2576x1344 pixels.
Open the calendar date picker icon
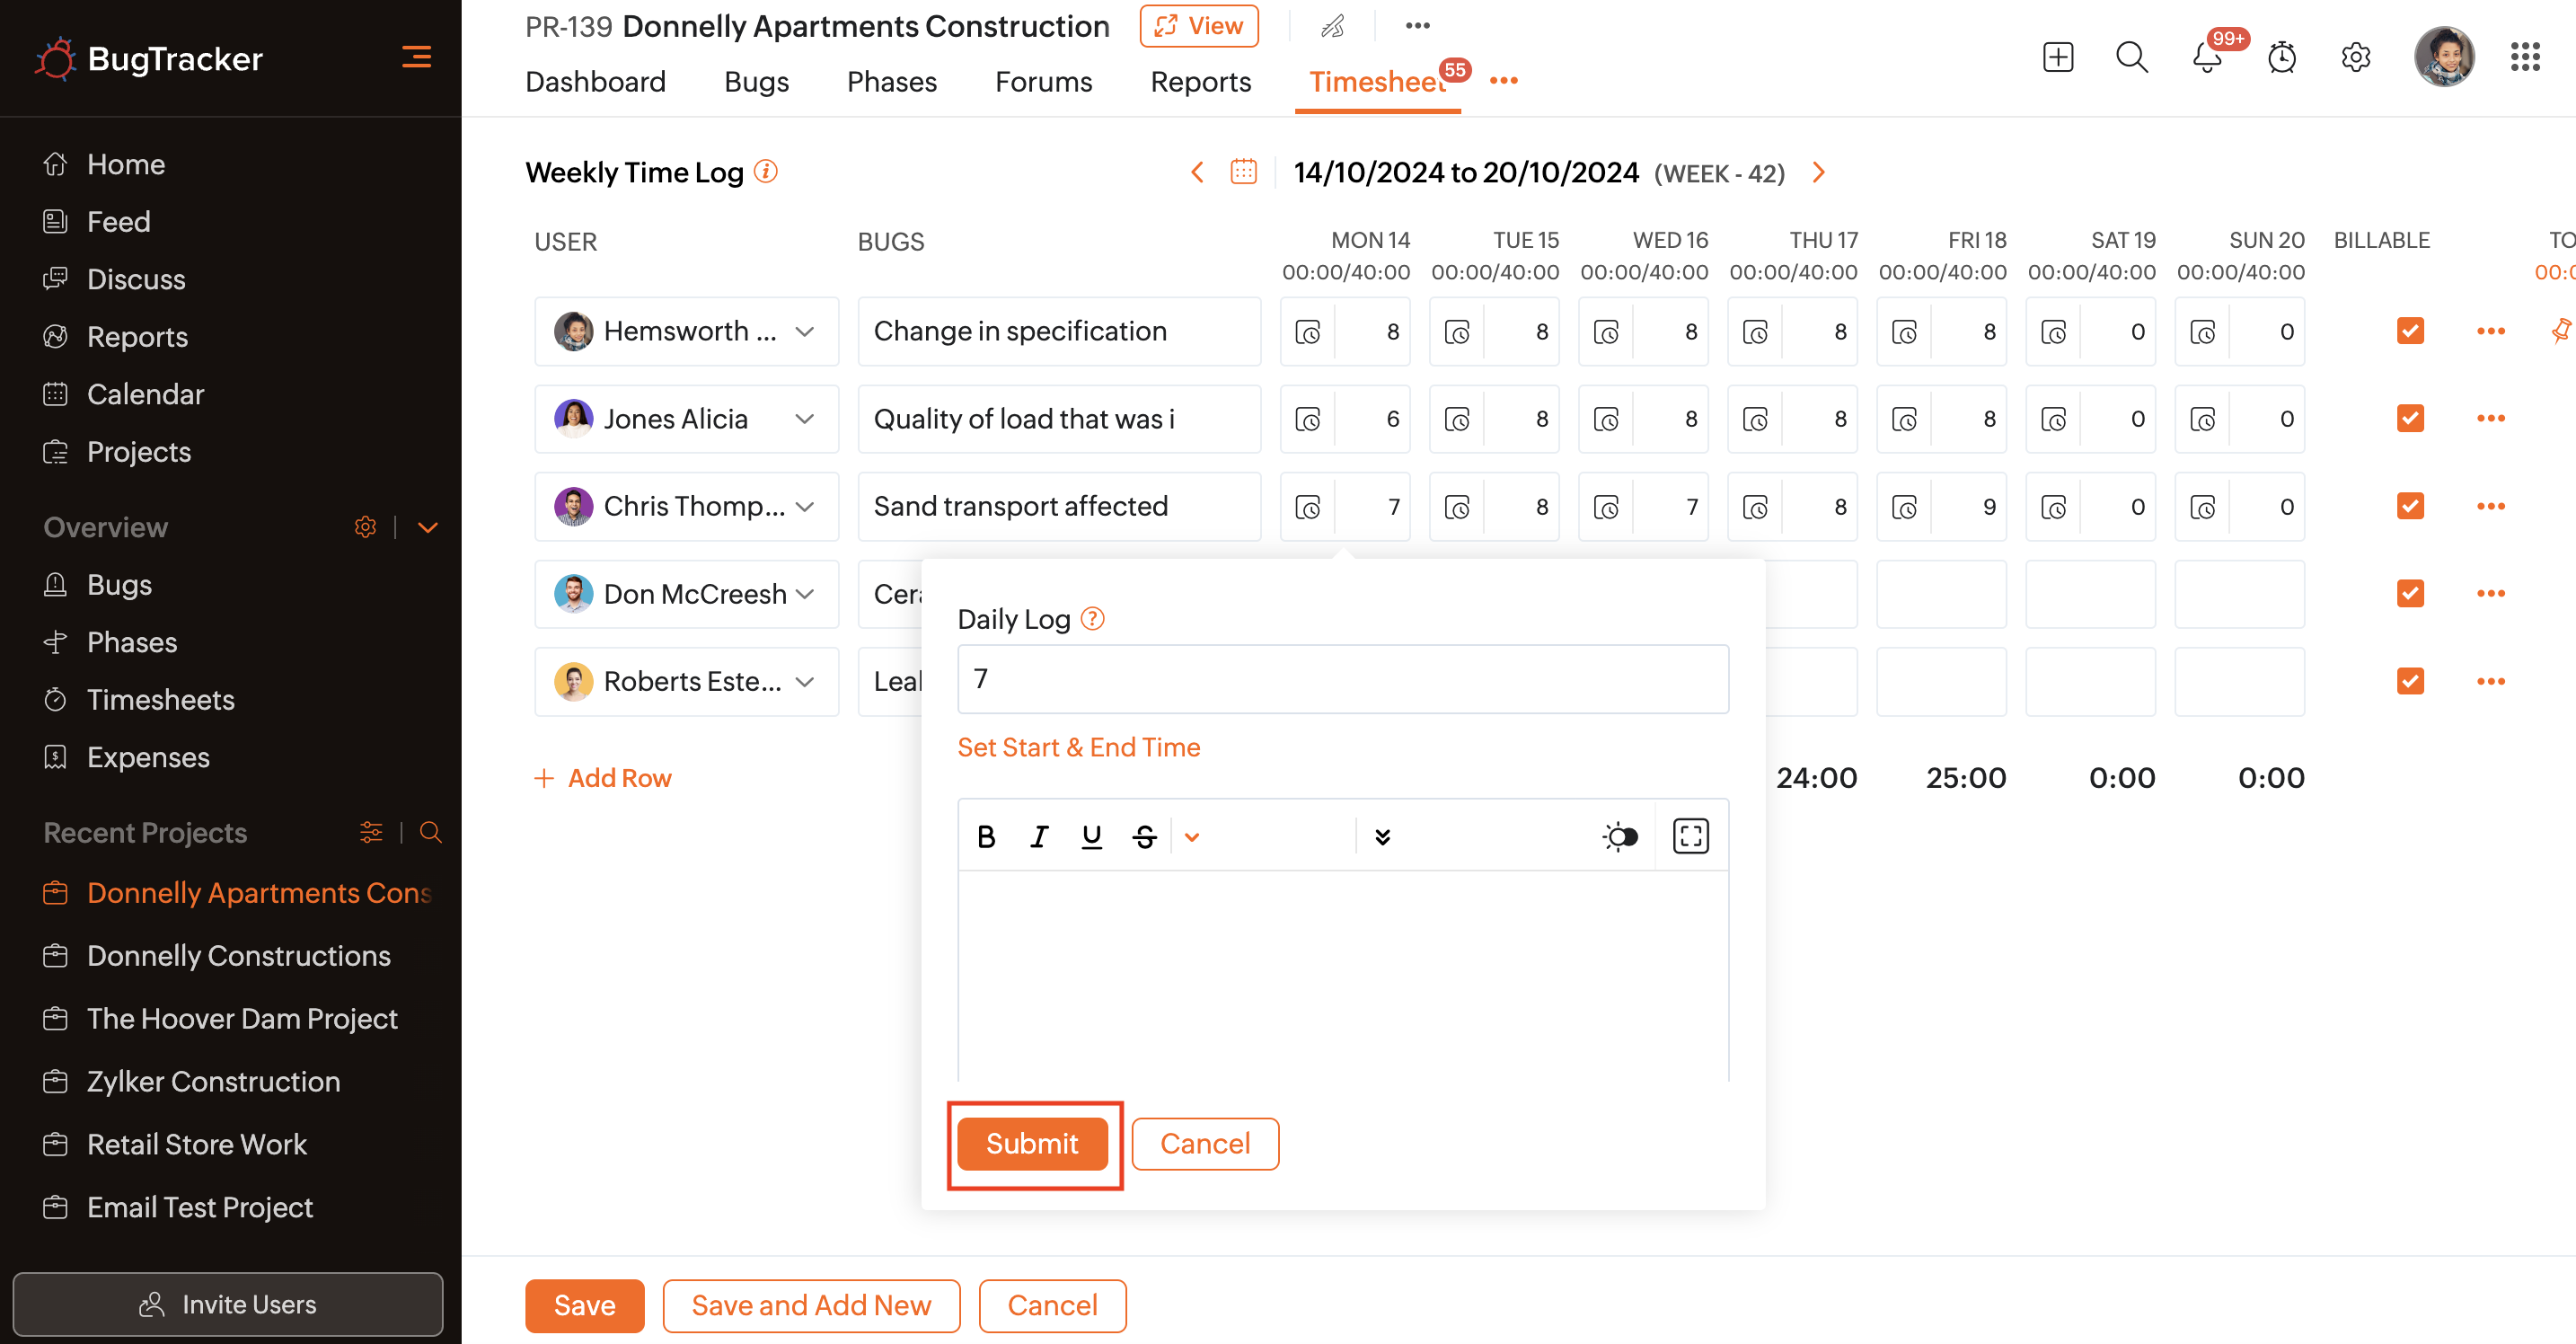[x=1243, y=172]
